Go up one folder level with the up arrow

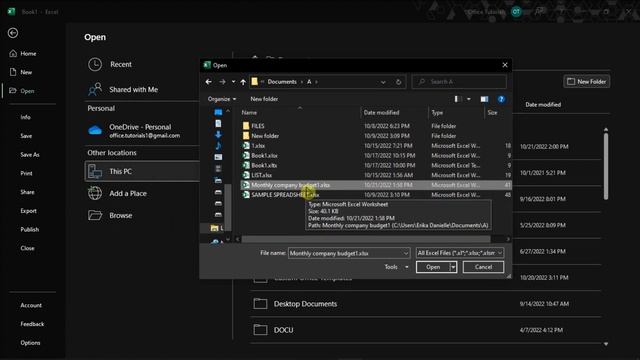[x=243, y=82]
